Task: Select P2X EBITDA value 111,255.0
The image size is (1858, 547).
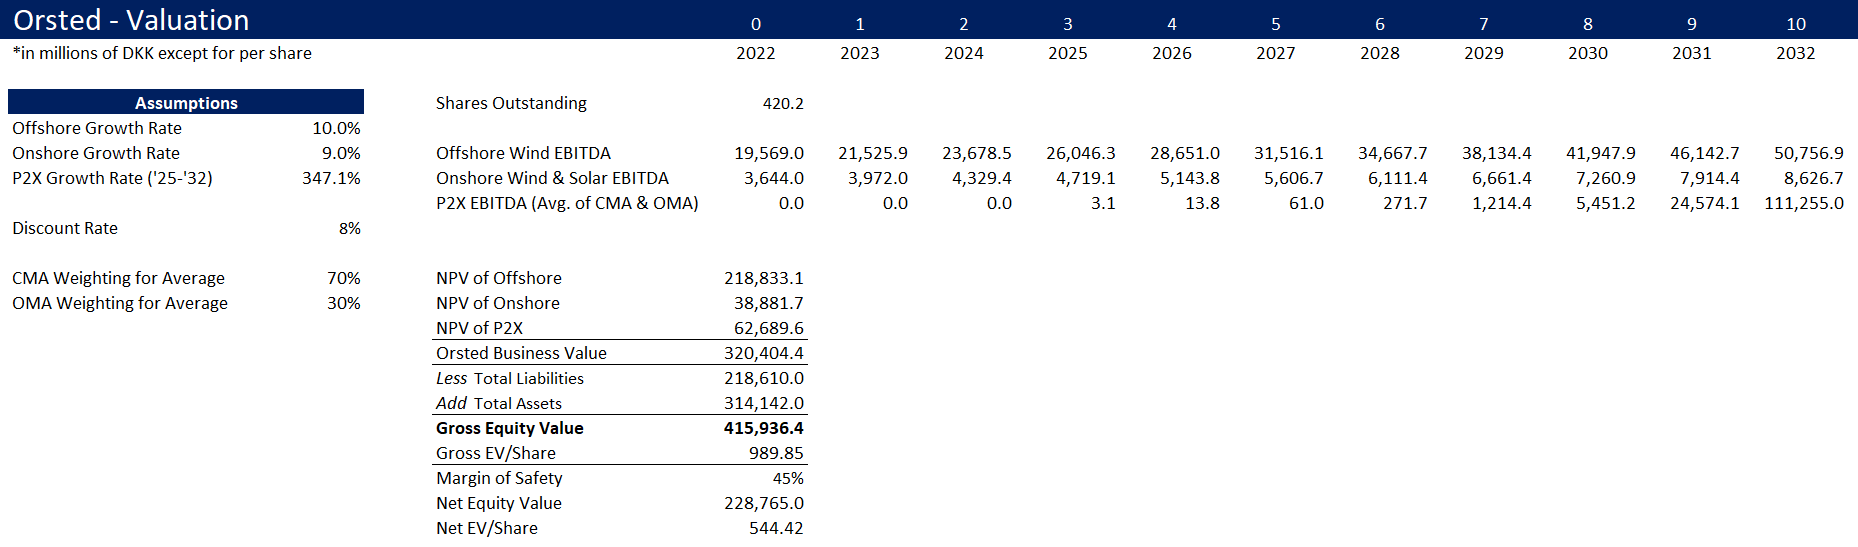Action: click(1804, 203)
